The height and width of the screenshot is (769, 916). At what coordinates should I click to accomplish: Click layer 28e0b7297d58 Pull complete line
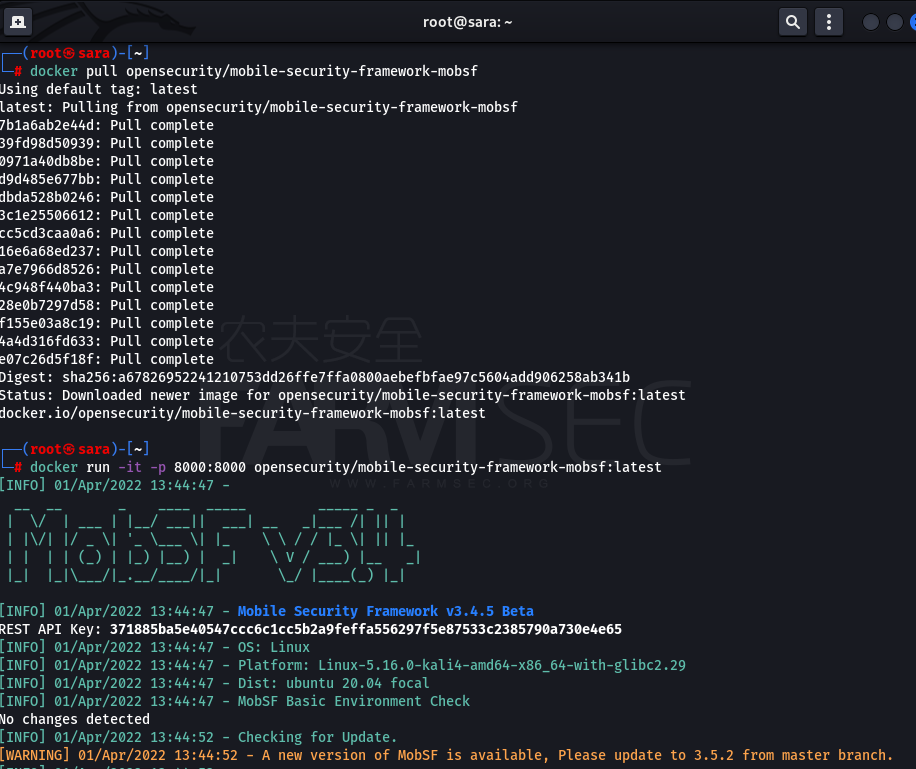[x=107, y=306]
